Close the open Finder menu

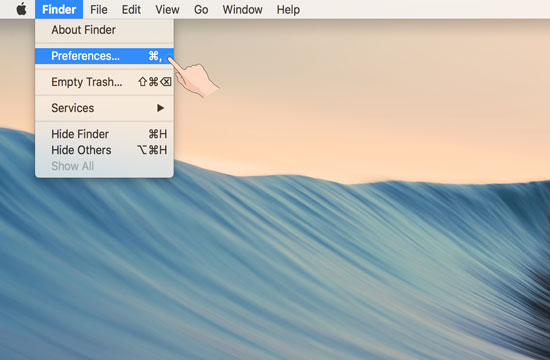point(59,9)
